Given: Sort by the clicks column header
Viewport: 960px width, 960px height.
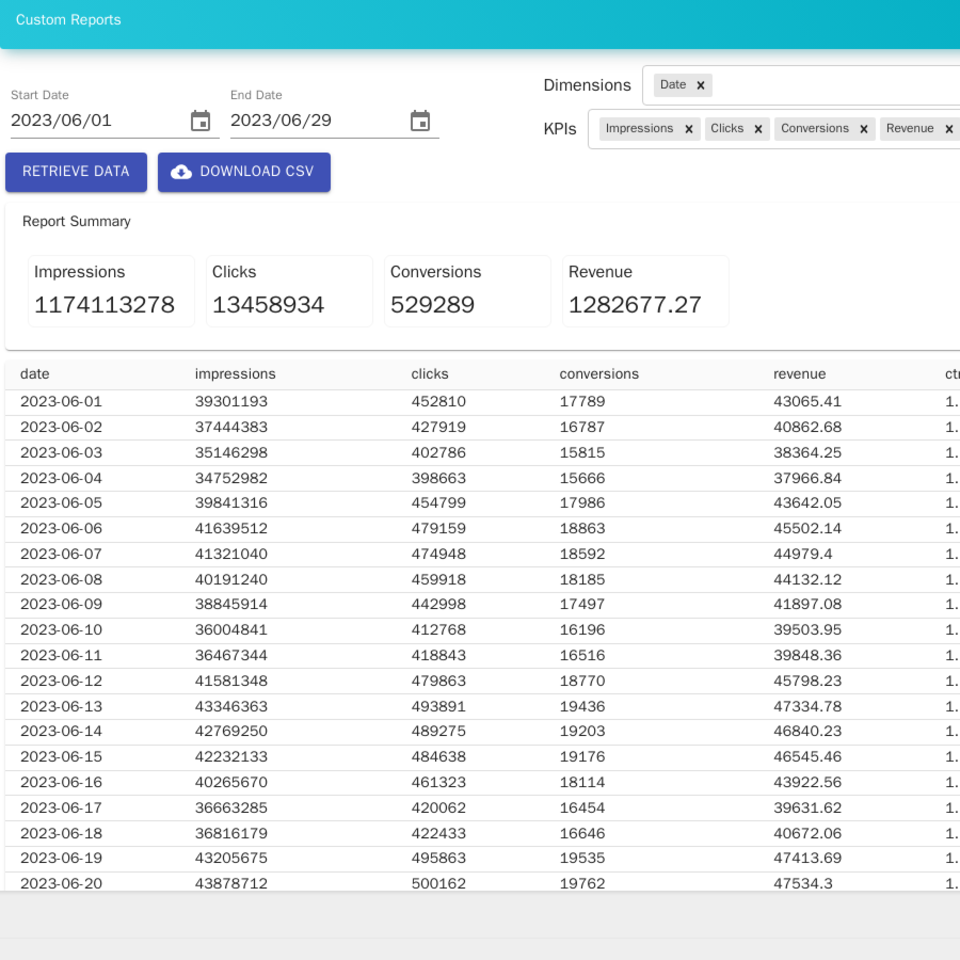Looking at the screenshot, I should [430, 374].
